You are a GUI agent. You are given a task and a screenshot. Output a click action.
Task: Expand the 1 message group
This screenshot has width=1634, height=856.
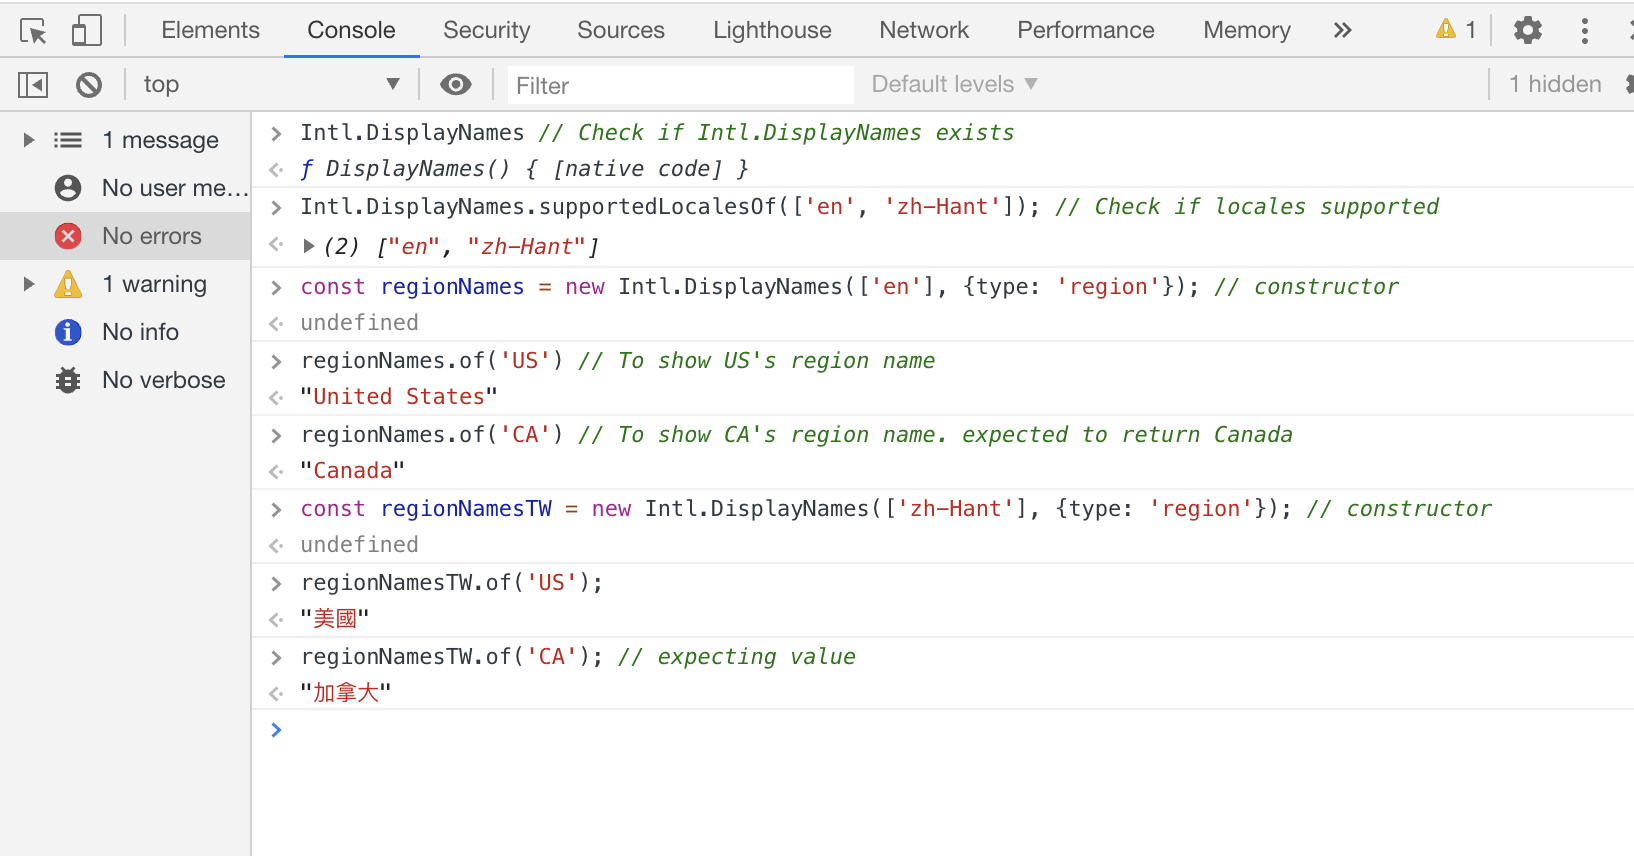29,140
